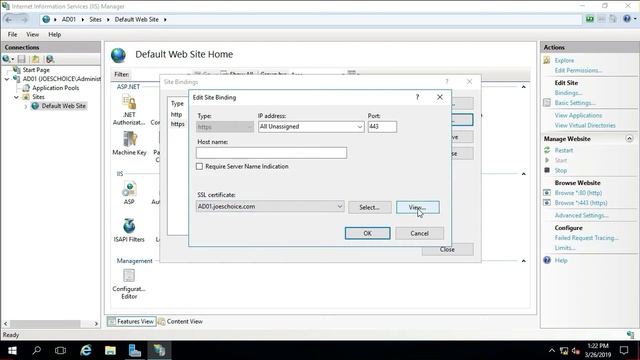The width and height of the screenshot is (640, 360).
Task: Click Cancel in Edit Site Binding
Action: point(419,233)
